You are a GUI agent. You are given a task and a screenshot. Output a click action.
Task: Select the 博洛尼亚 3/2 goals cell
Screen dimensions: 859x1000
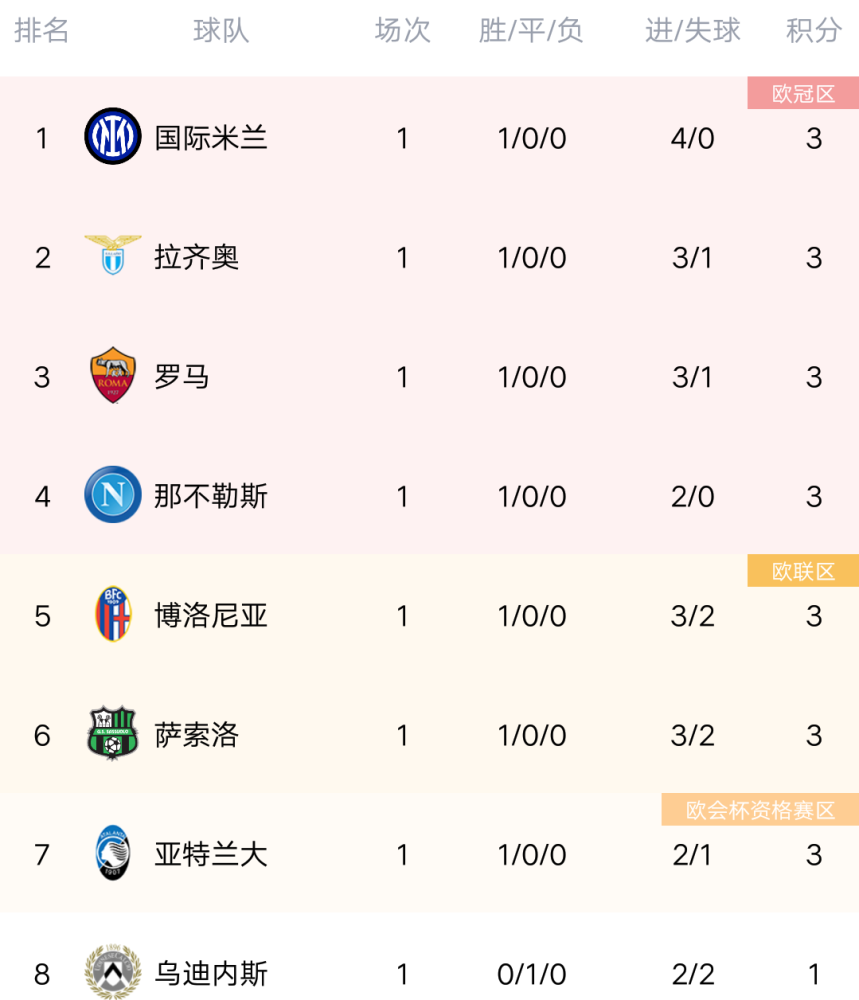pos(693,616)
